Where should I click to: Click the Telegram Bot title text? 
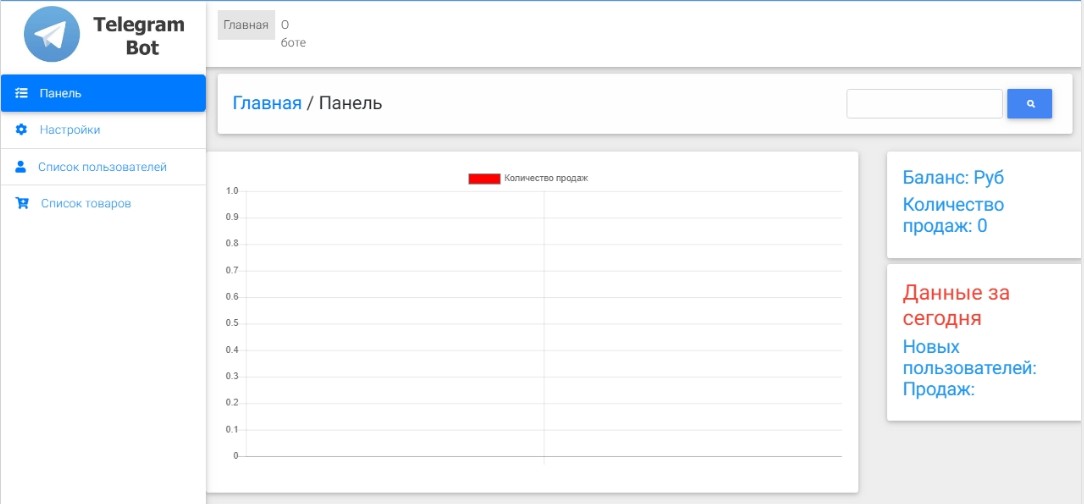[139, 36]
